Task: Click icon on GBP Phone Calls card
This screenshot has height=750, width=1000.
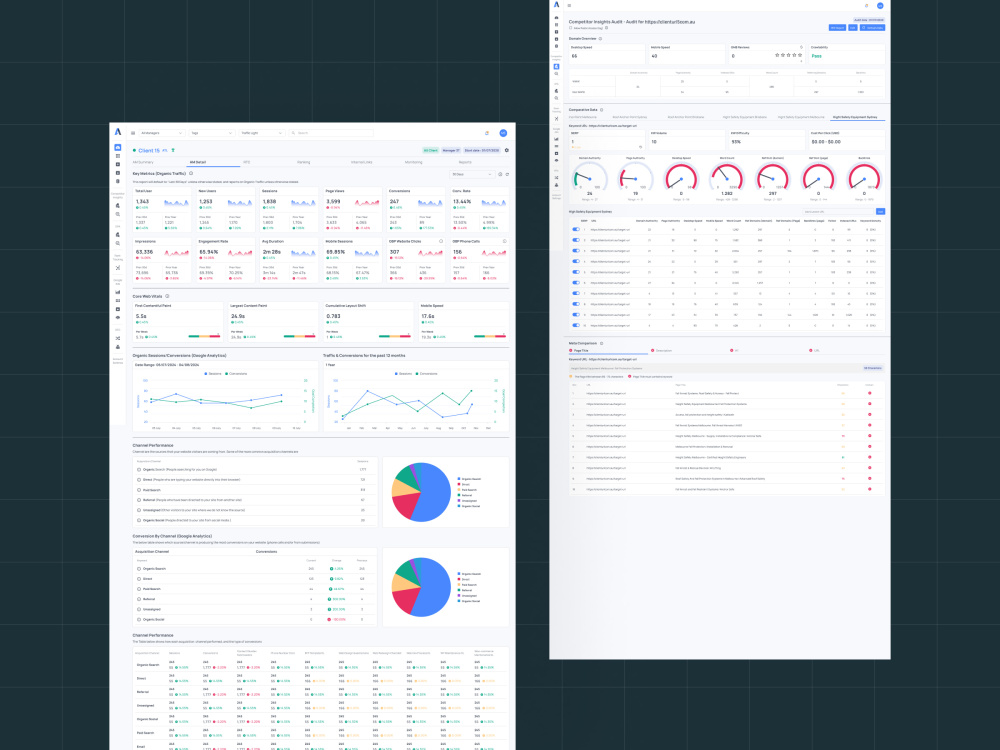Action: pyautogui.click(x=504, y=241)
